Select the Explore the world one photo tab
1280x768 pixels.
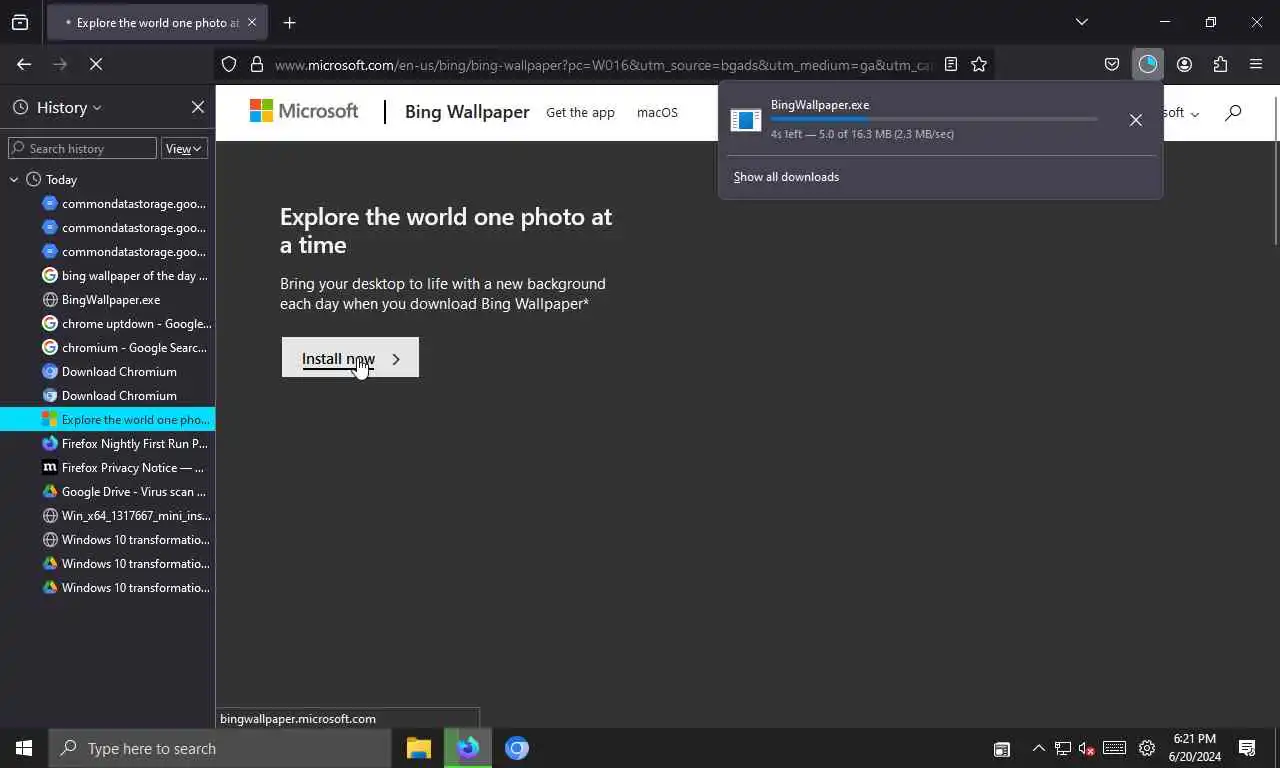(x=157, y=22)
